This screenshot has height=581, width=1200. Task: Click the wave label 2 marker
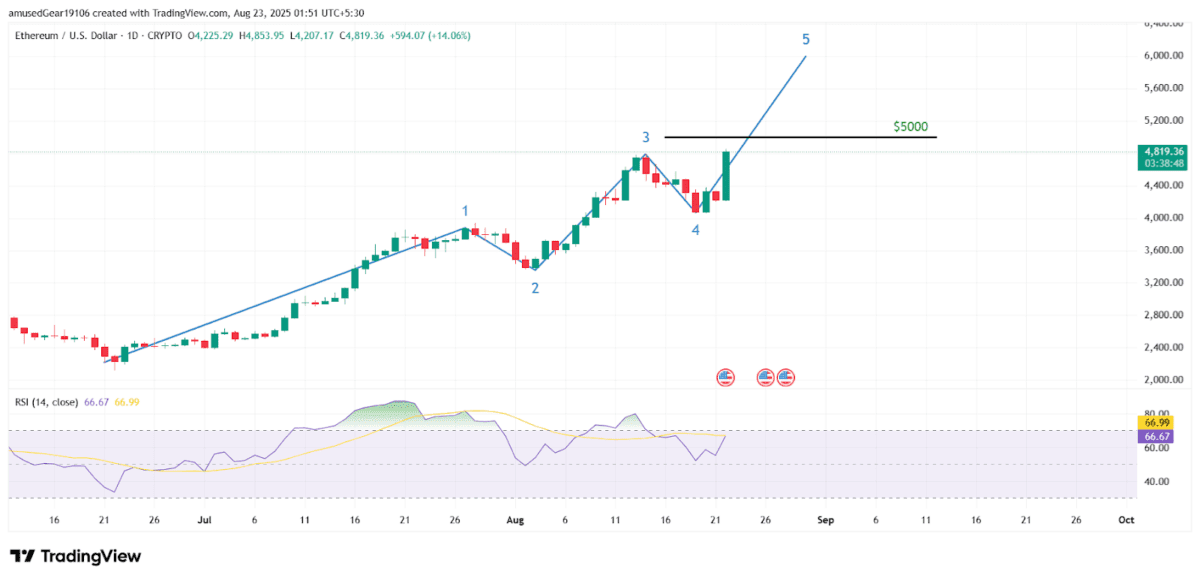tap(535, 288)
